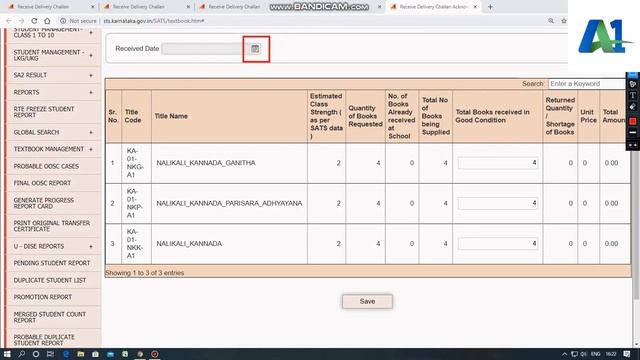Screen dimensions: 640x360
Task: Open Duplicate Student List
Action: [50, 280]
